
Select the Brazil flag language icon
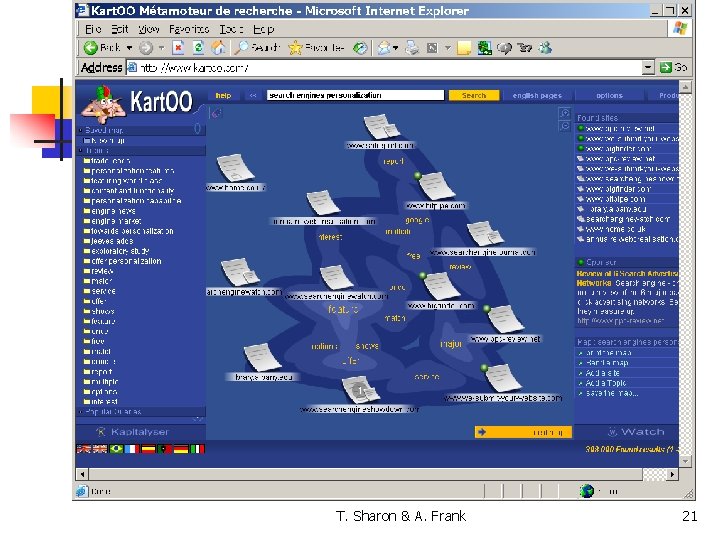pyautogui.click(x=117, y=449)
